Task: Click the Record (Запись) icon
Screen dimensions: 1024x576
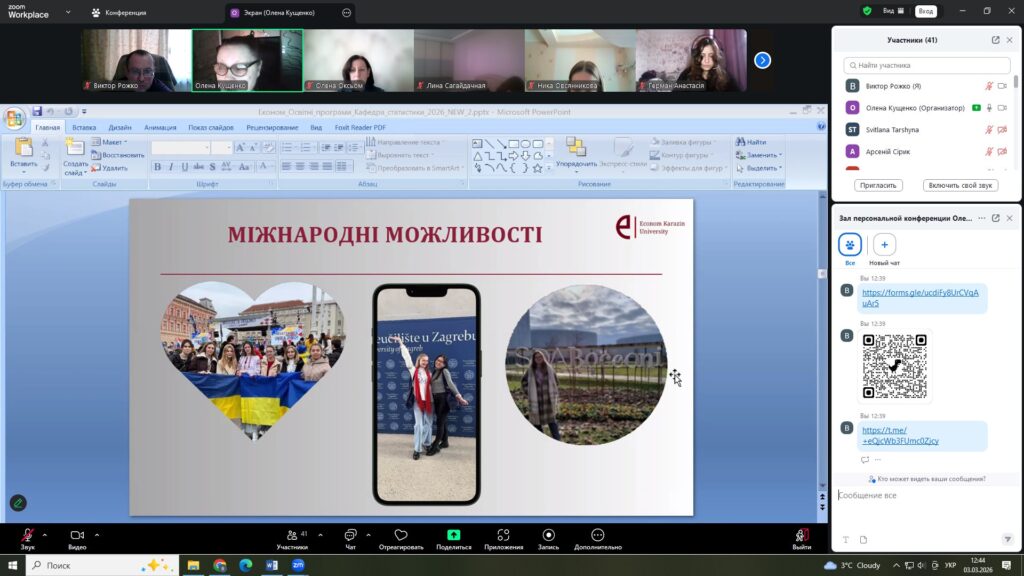Action: point(548,535)
